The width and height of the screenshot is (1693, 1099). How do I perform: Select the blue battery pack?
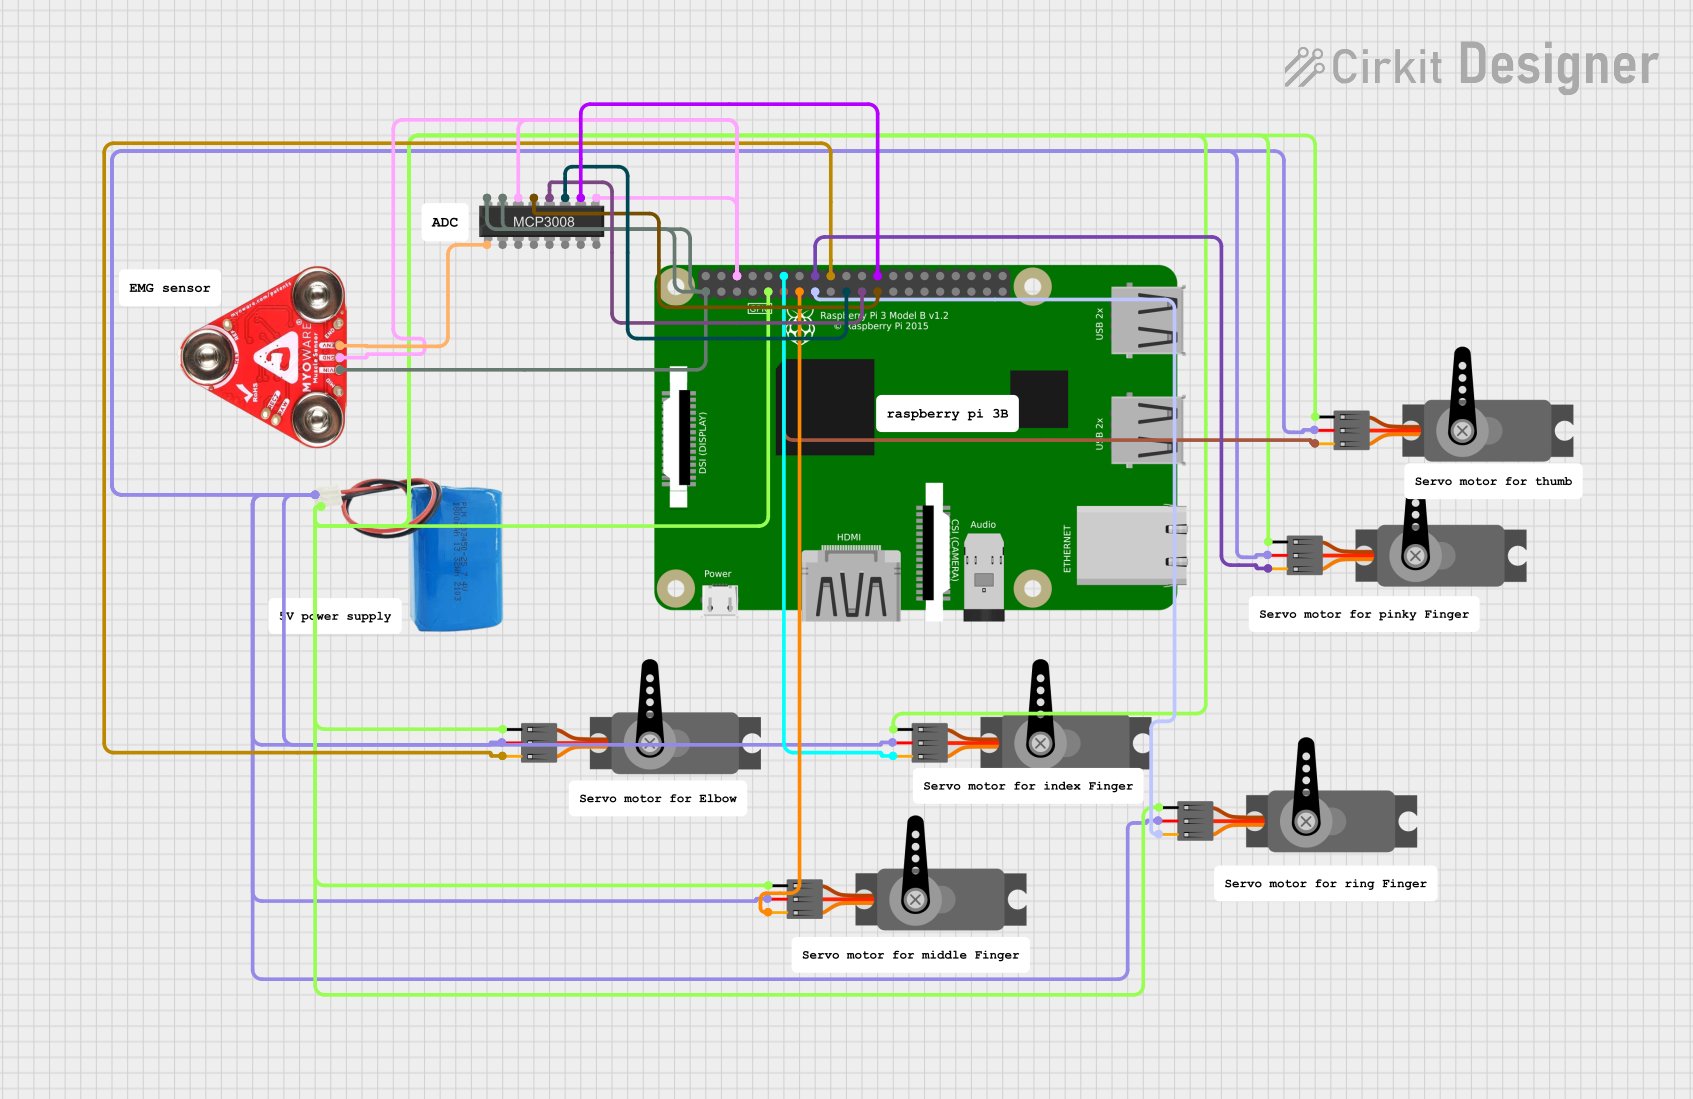click(x=458, y=558)
